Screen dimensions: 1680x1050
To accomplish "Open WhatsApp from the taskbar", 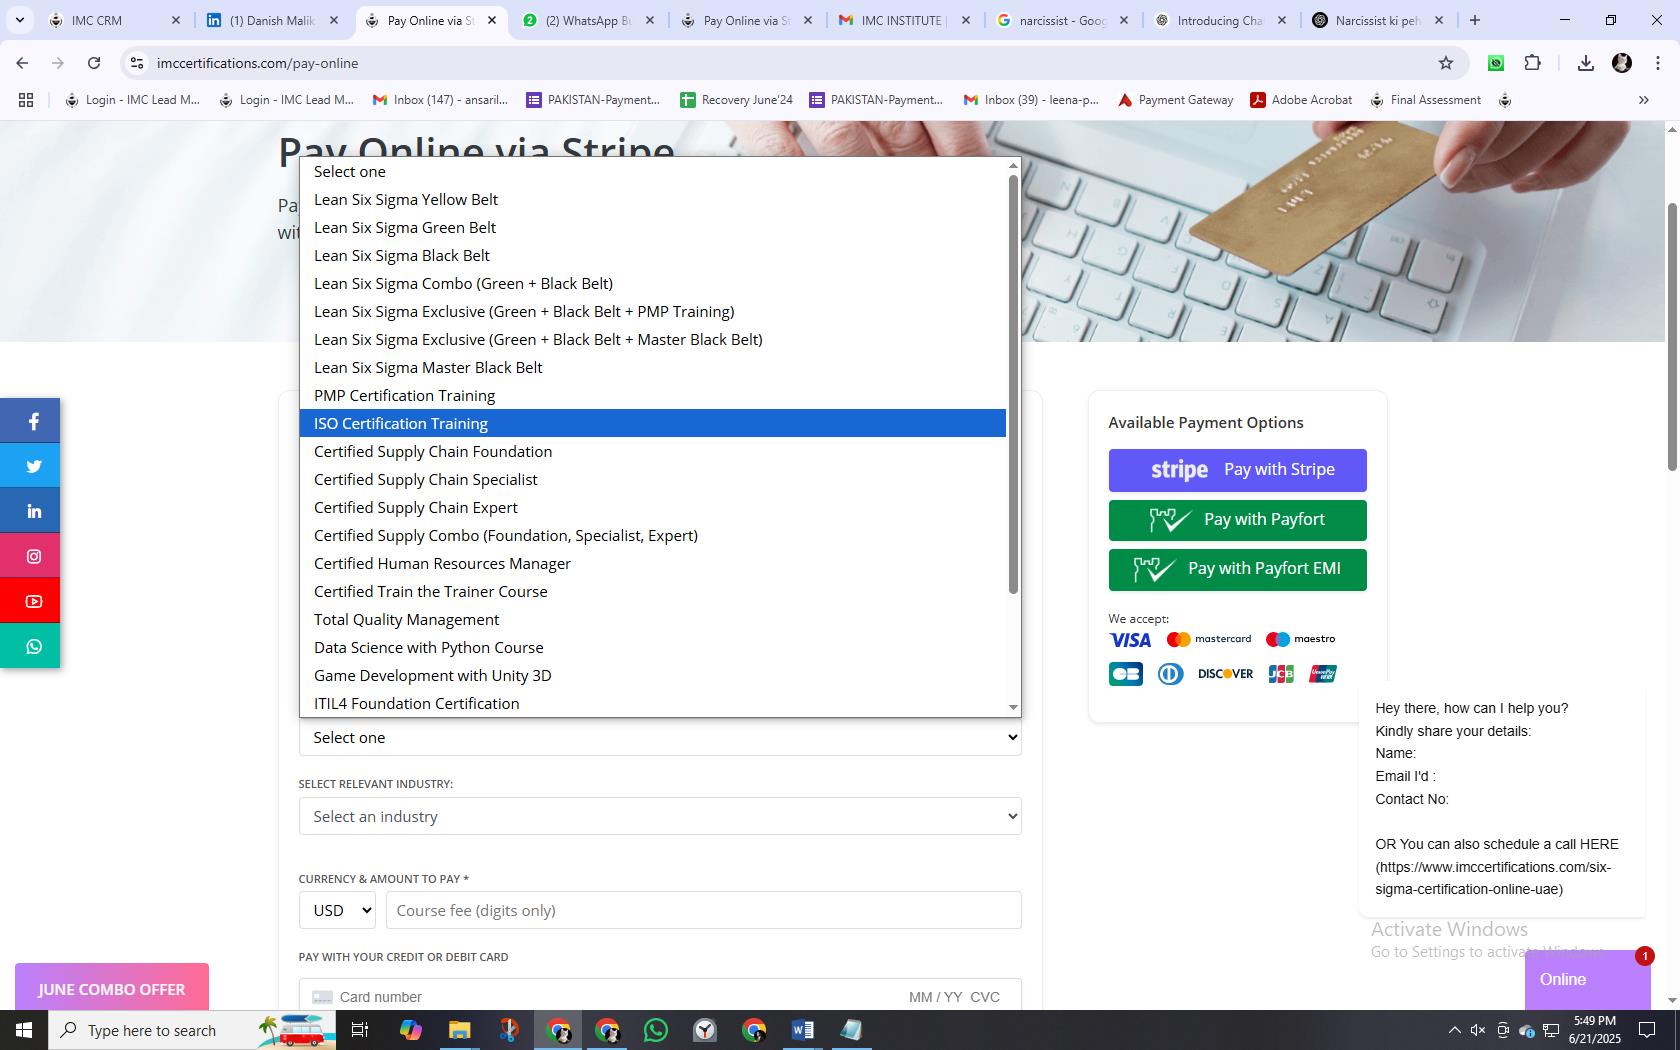I will click(656, 1030).
